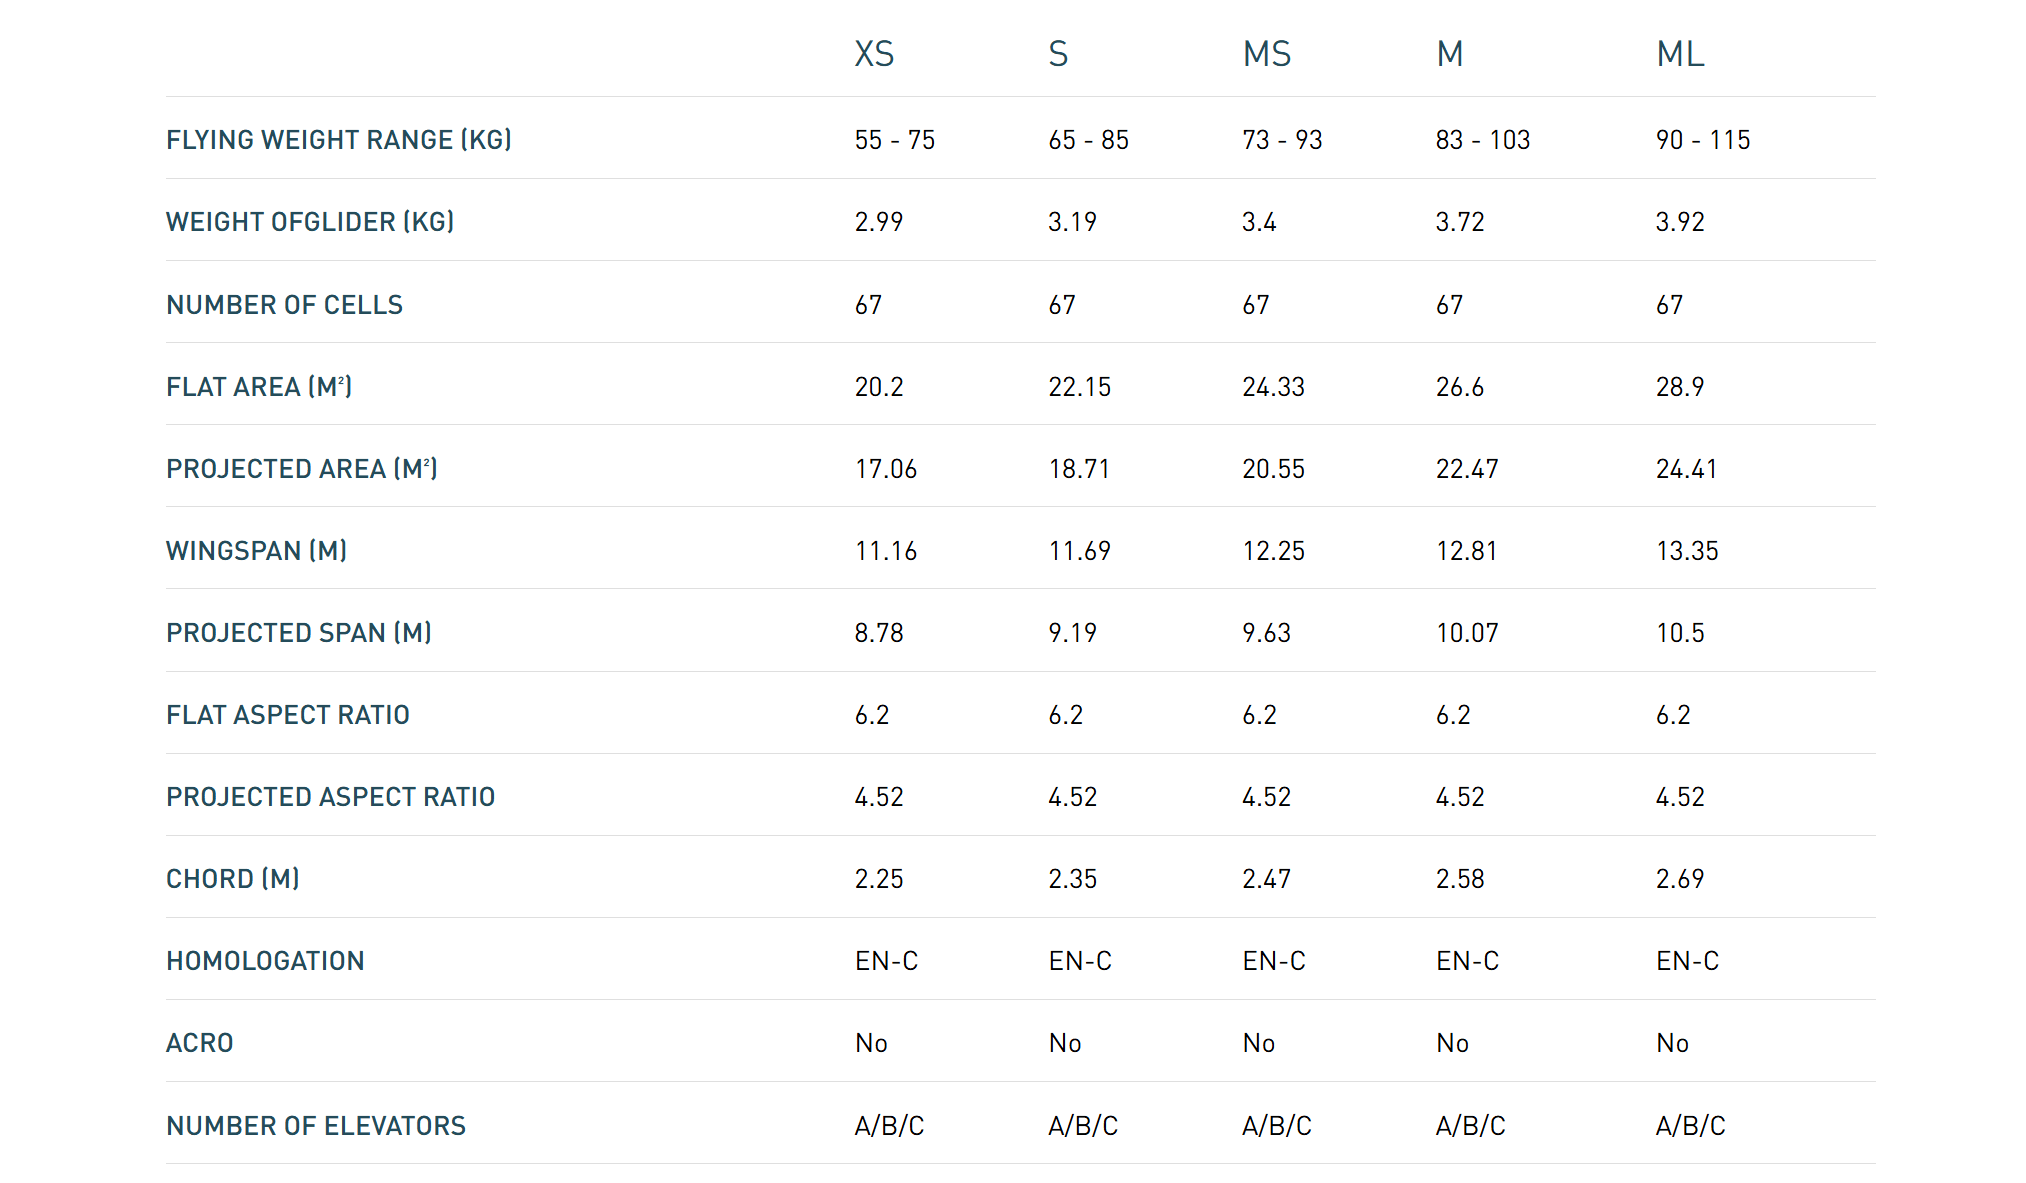Viewport: 2026px width, 1183px height.
Task: Select the MS size column header
Action: 1266,54
